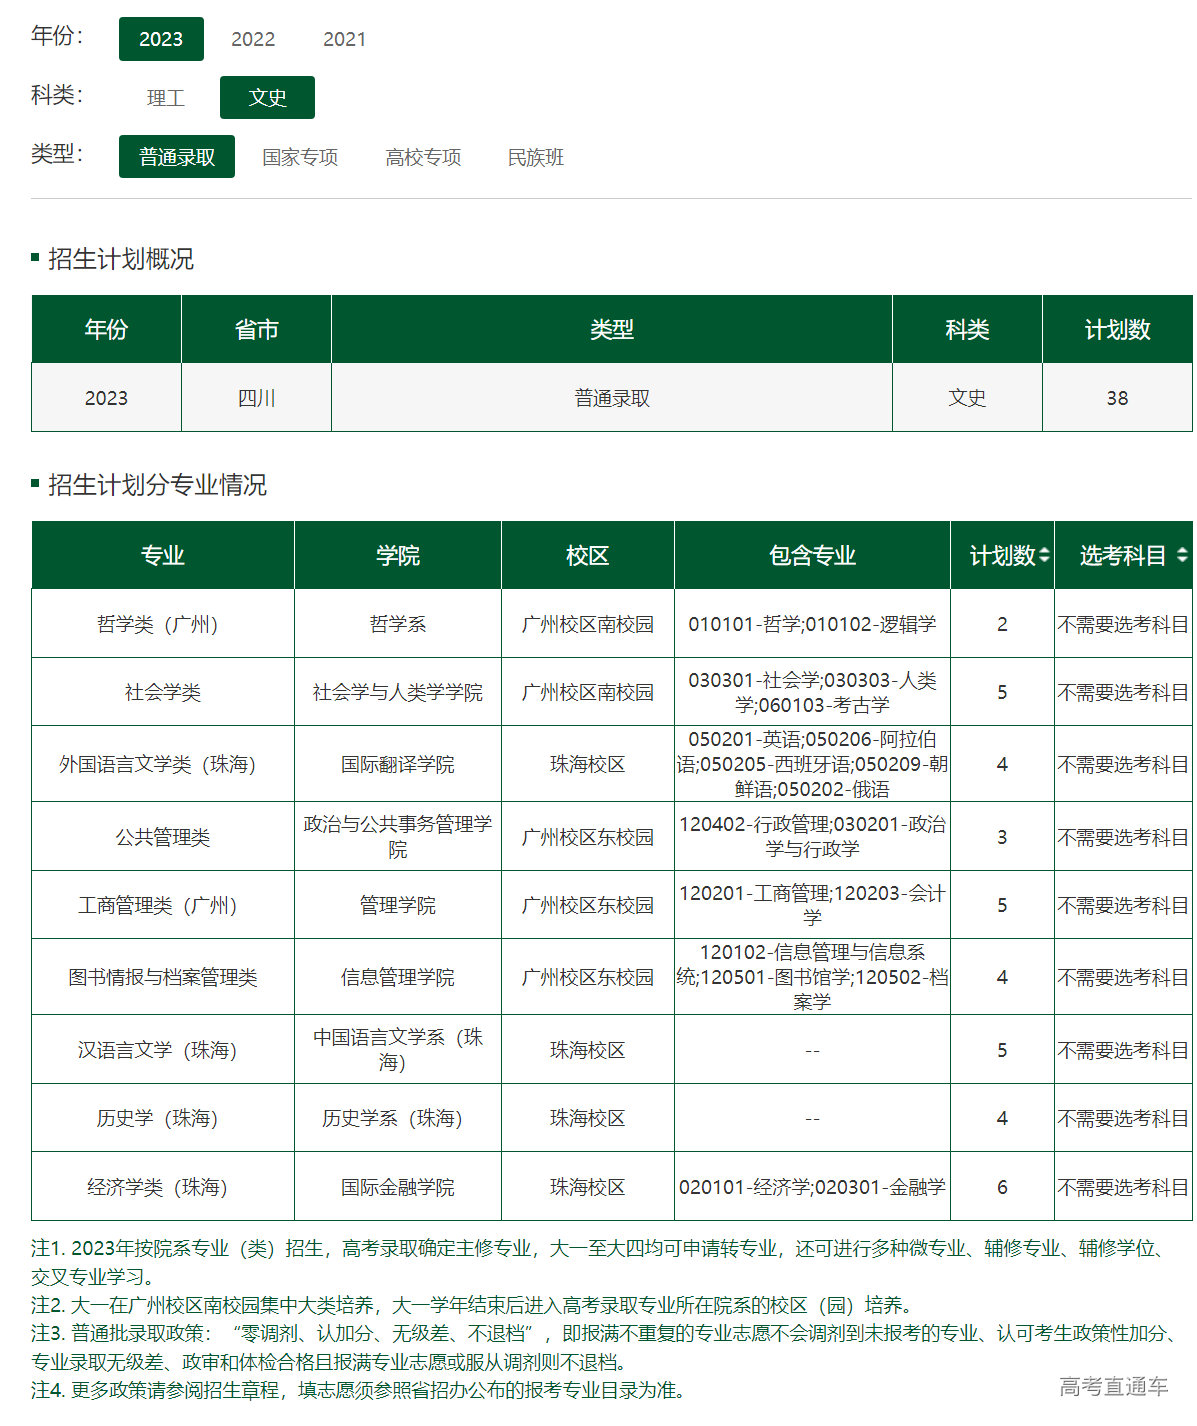Select 国家专项 admission type
1197x1426 pixels.
(300, 157)
